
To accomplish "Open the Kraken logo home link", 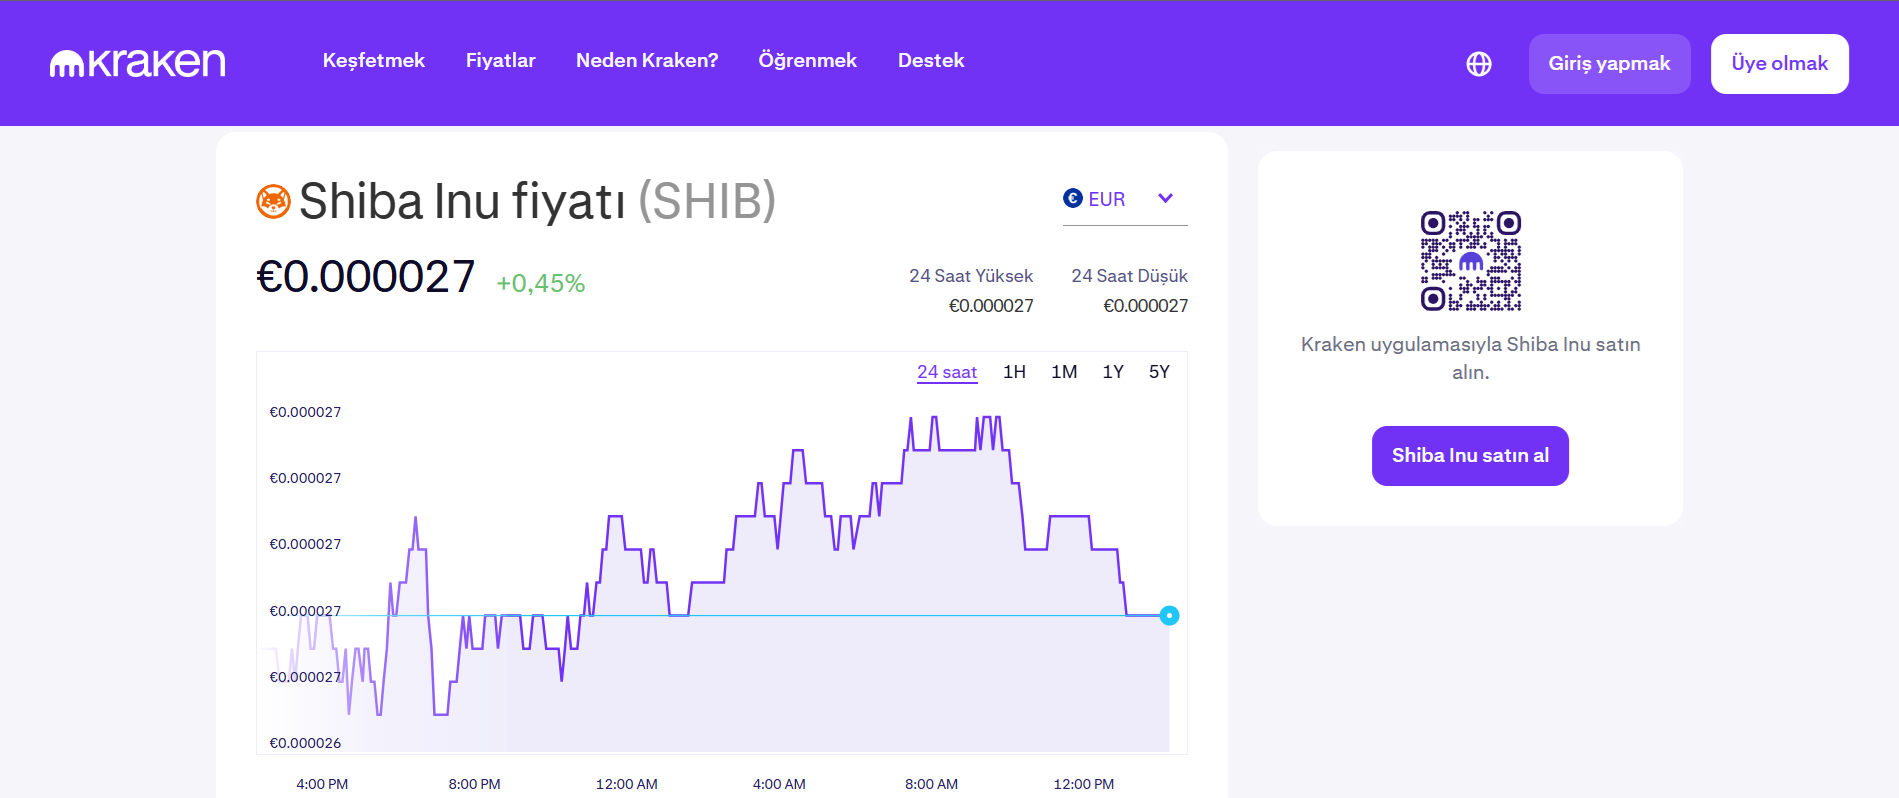I will 138,63.
